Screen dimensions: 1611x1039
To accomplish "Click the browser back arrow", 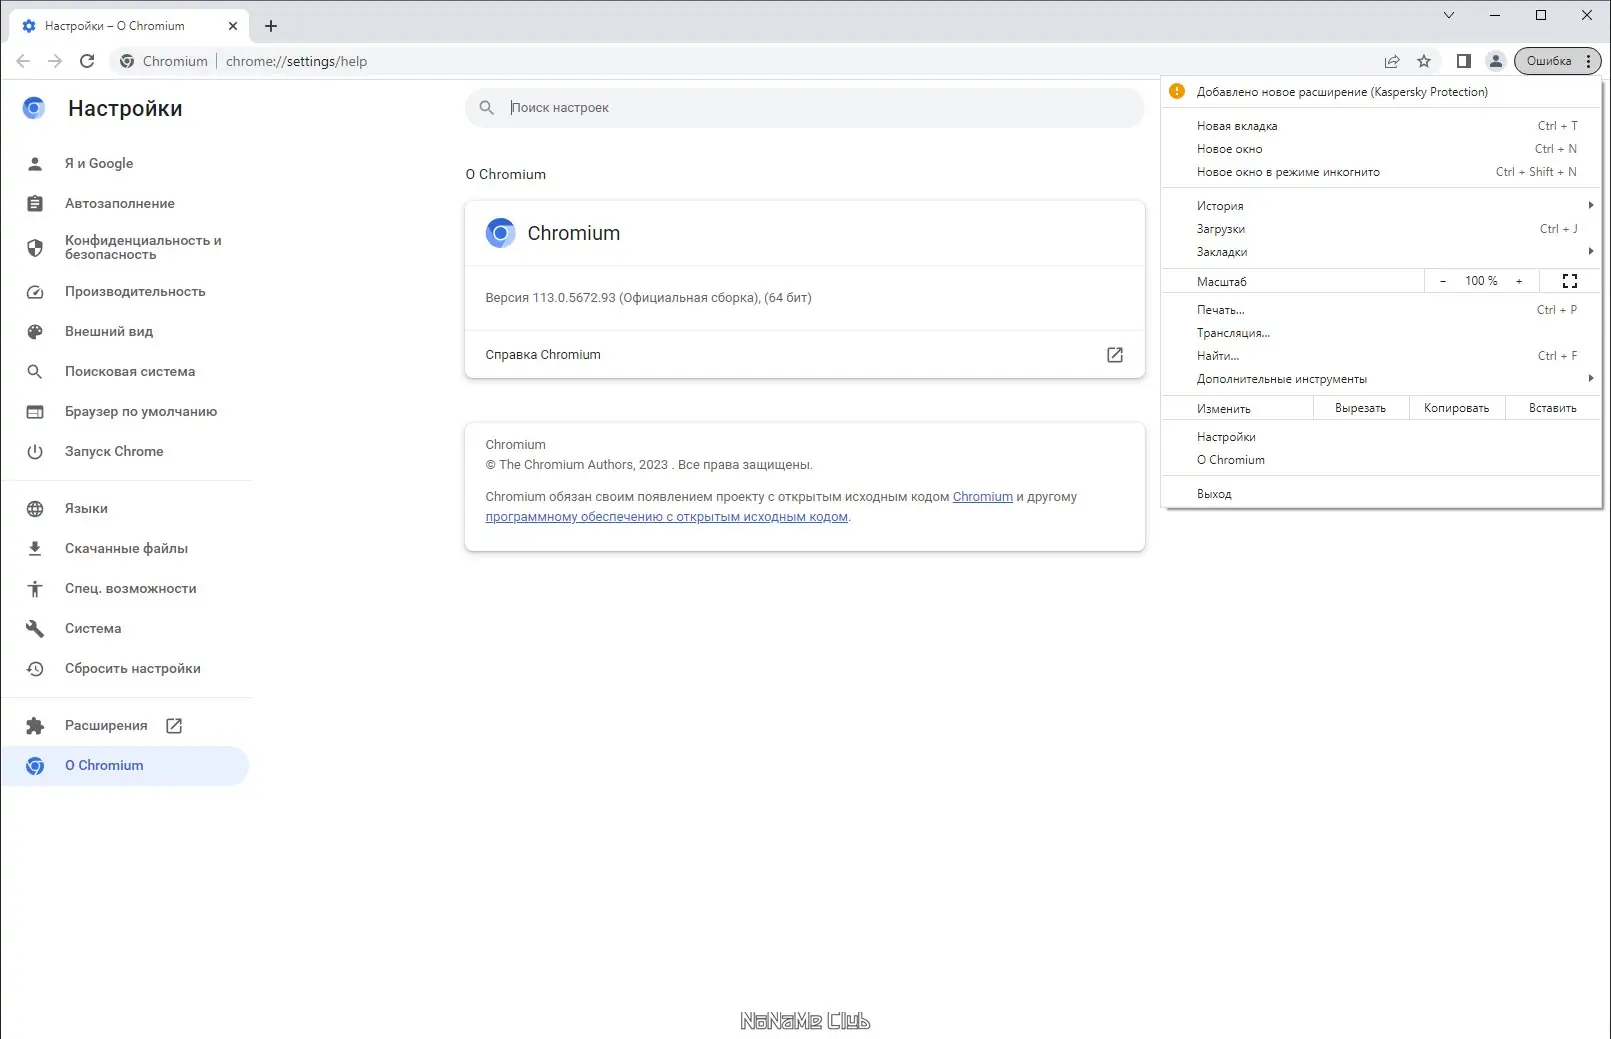I will click(x=23, y=61).
